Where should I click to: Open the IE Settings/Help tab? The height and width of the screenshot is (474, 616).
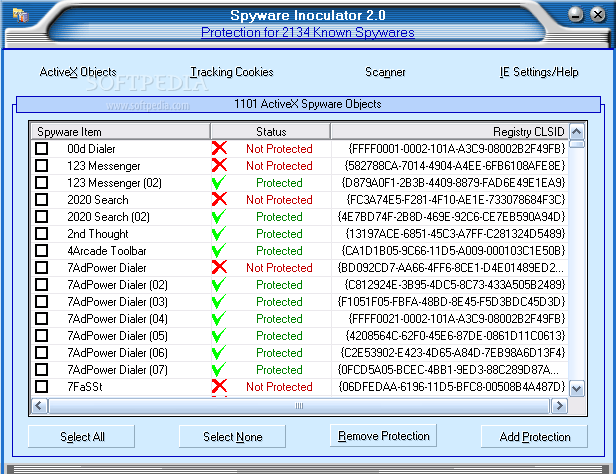pyautogui.click(x=539, y=72)
